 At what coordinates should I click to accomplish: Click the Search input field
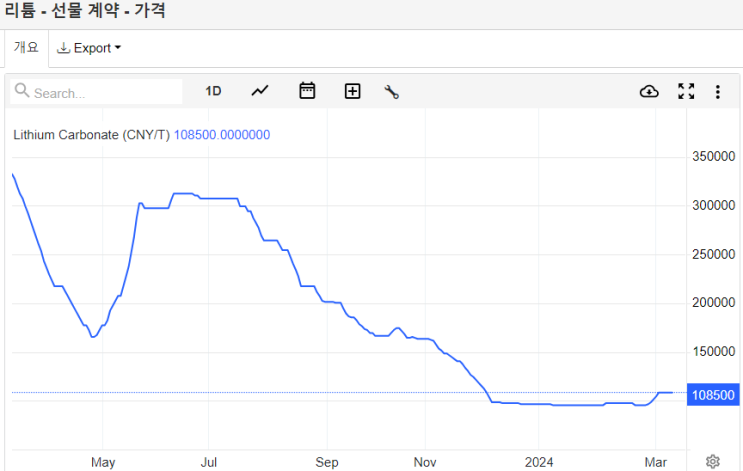(x=96, y=92)
